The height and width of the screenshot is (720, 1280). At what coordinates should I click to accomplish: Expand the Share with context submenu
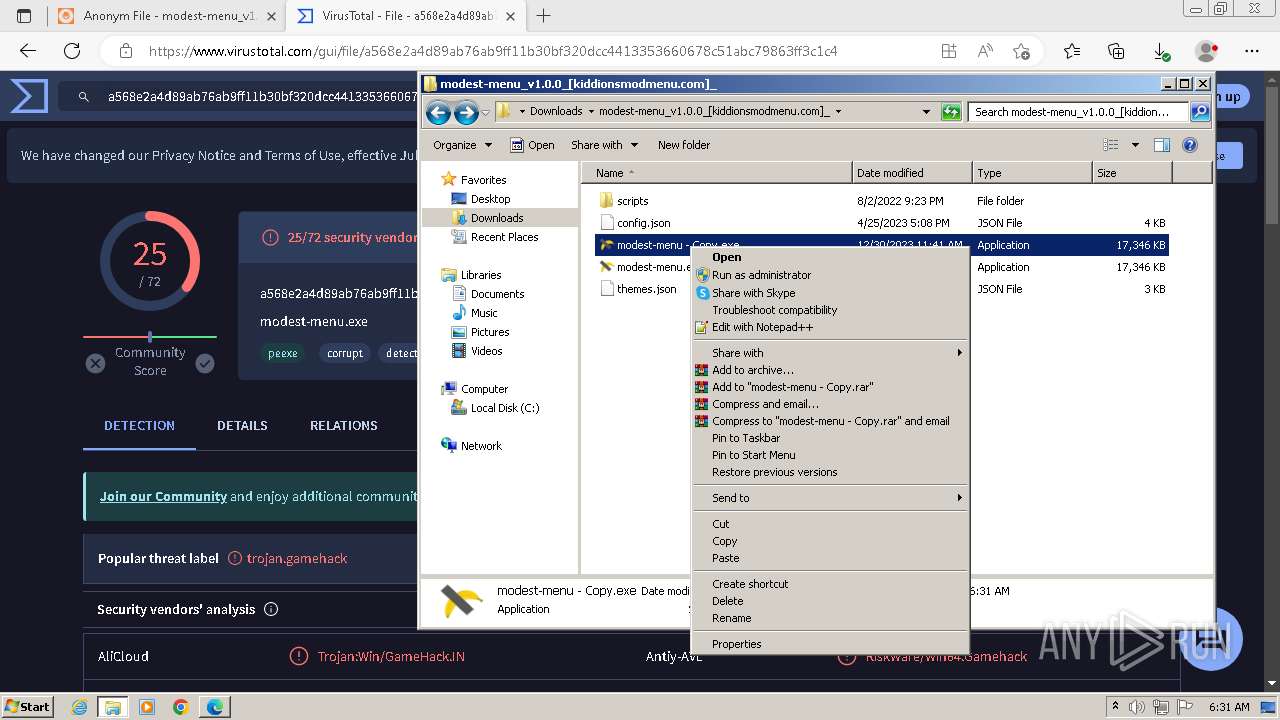pyautogui.click(x=830, y=353)
